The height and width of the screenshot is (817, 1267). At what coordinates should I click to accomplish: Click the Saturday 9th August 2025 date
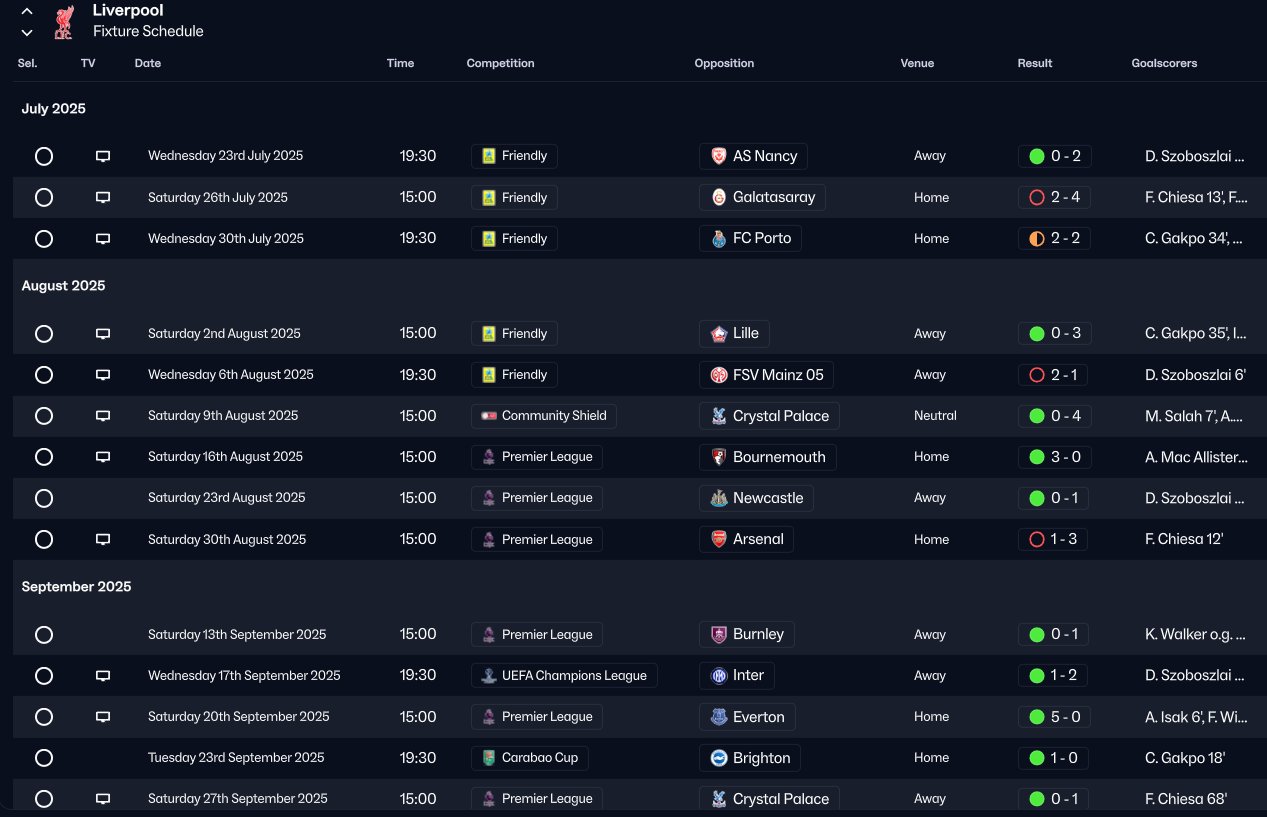[x=223, y=416]
